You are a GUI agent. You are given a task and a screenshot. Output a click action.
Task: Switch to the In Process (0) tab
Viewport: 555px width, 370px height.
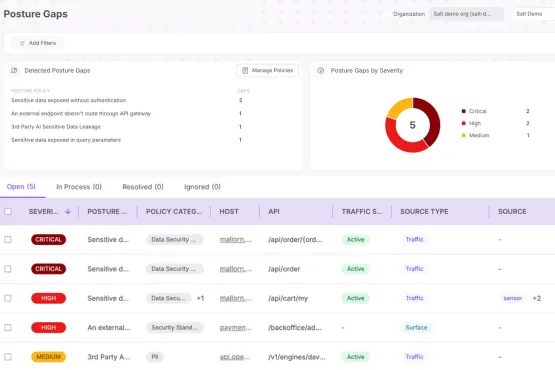click(x=79, y=187)
